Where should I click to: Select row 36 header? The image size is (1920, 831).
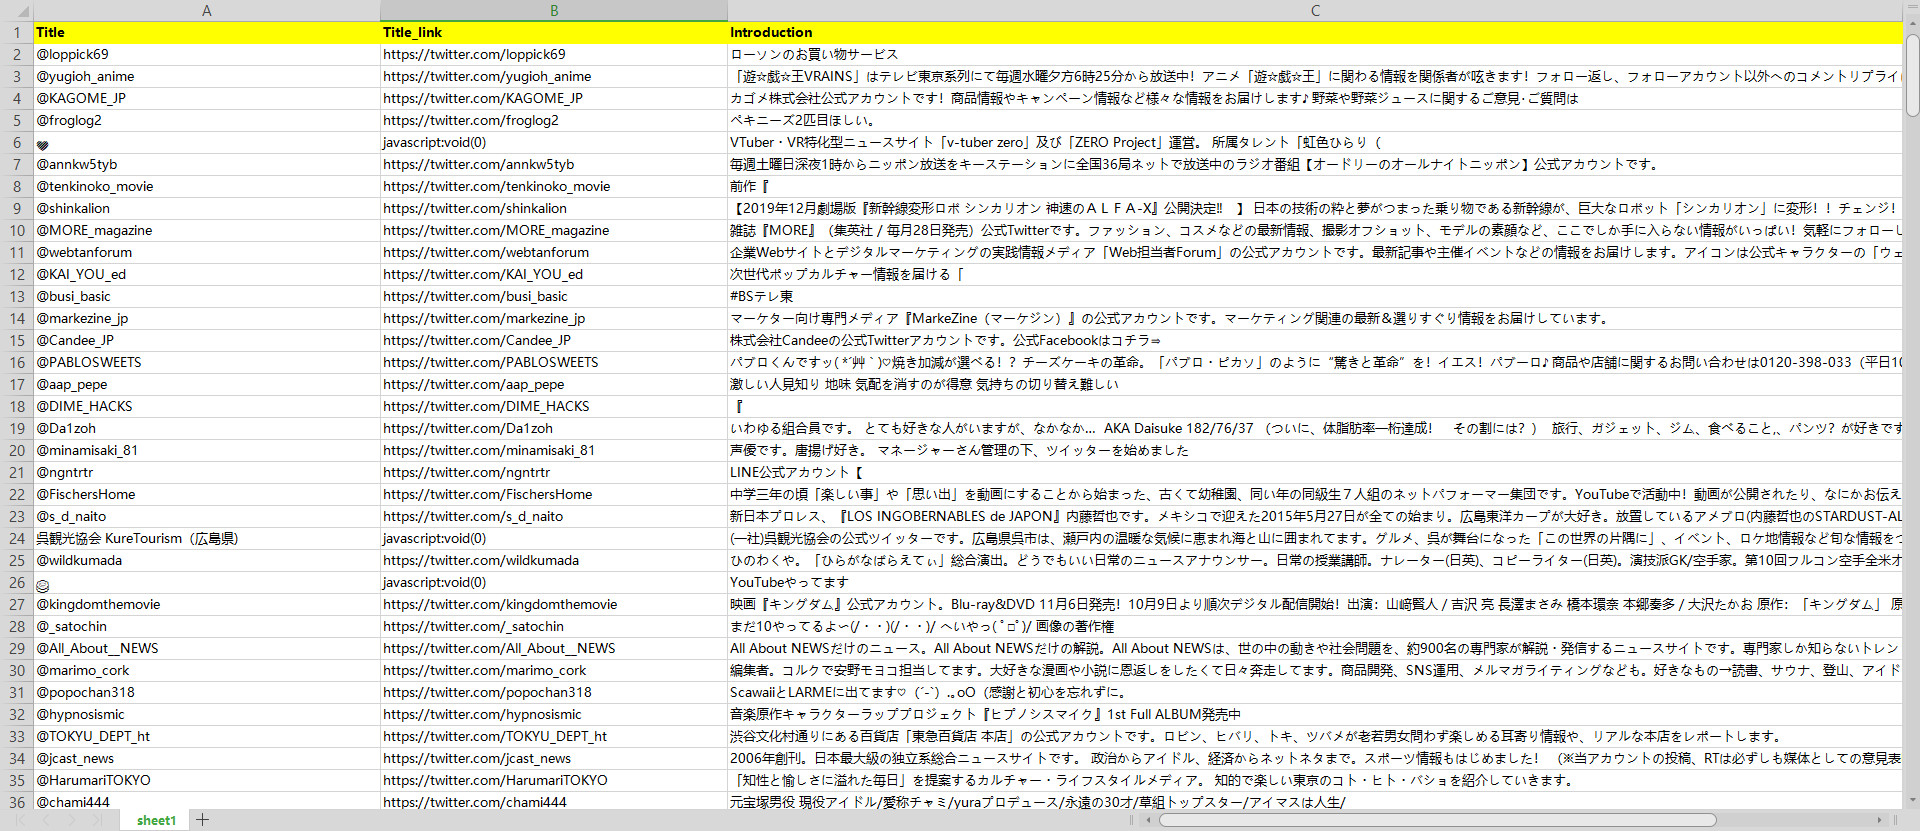pyautogui.click(x=17, y=802)
